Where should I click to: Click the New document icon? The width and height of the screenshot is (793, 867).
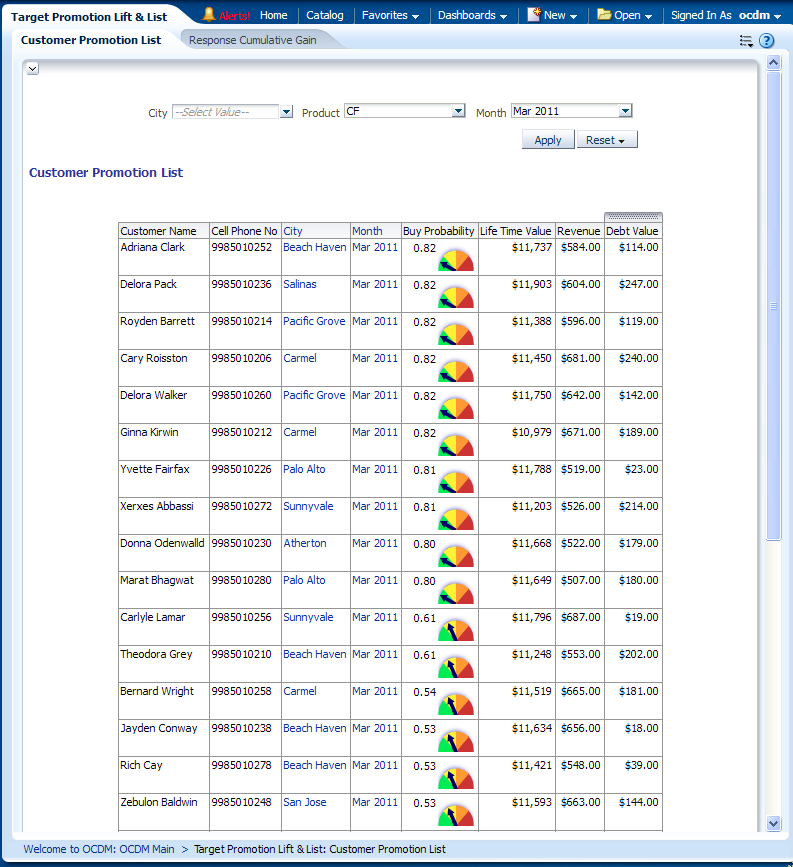click(534, 15)
